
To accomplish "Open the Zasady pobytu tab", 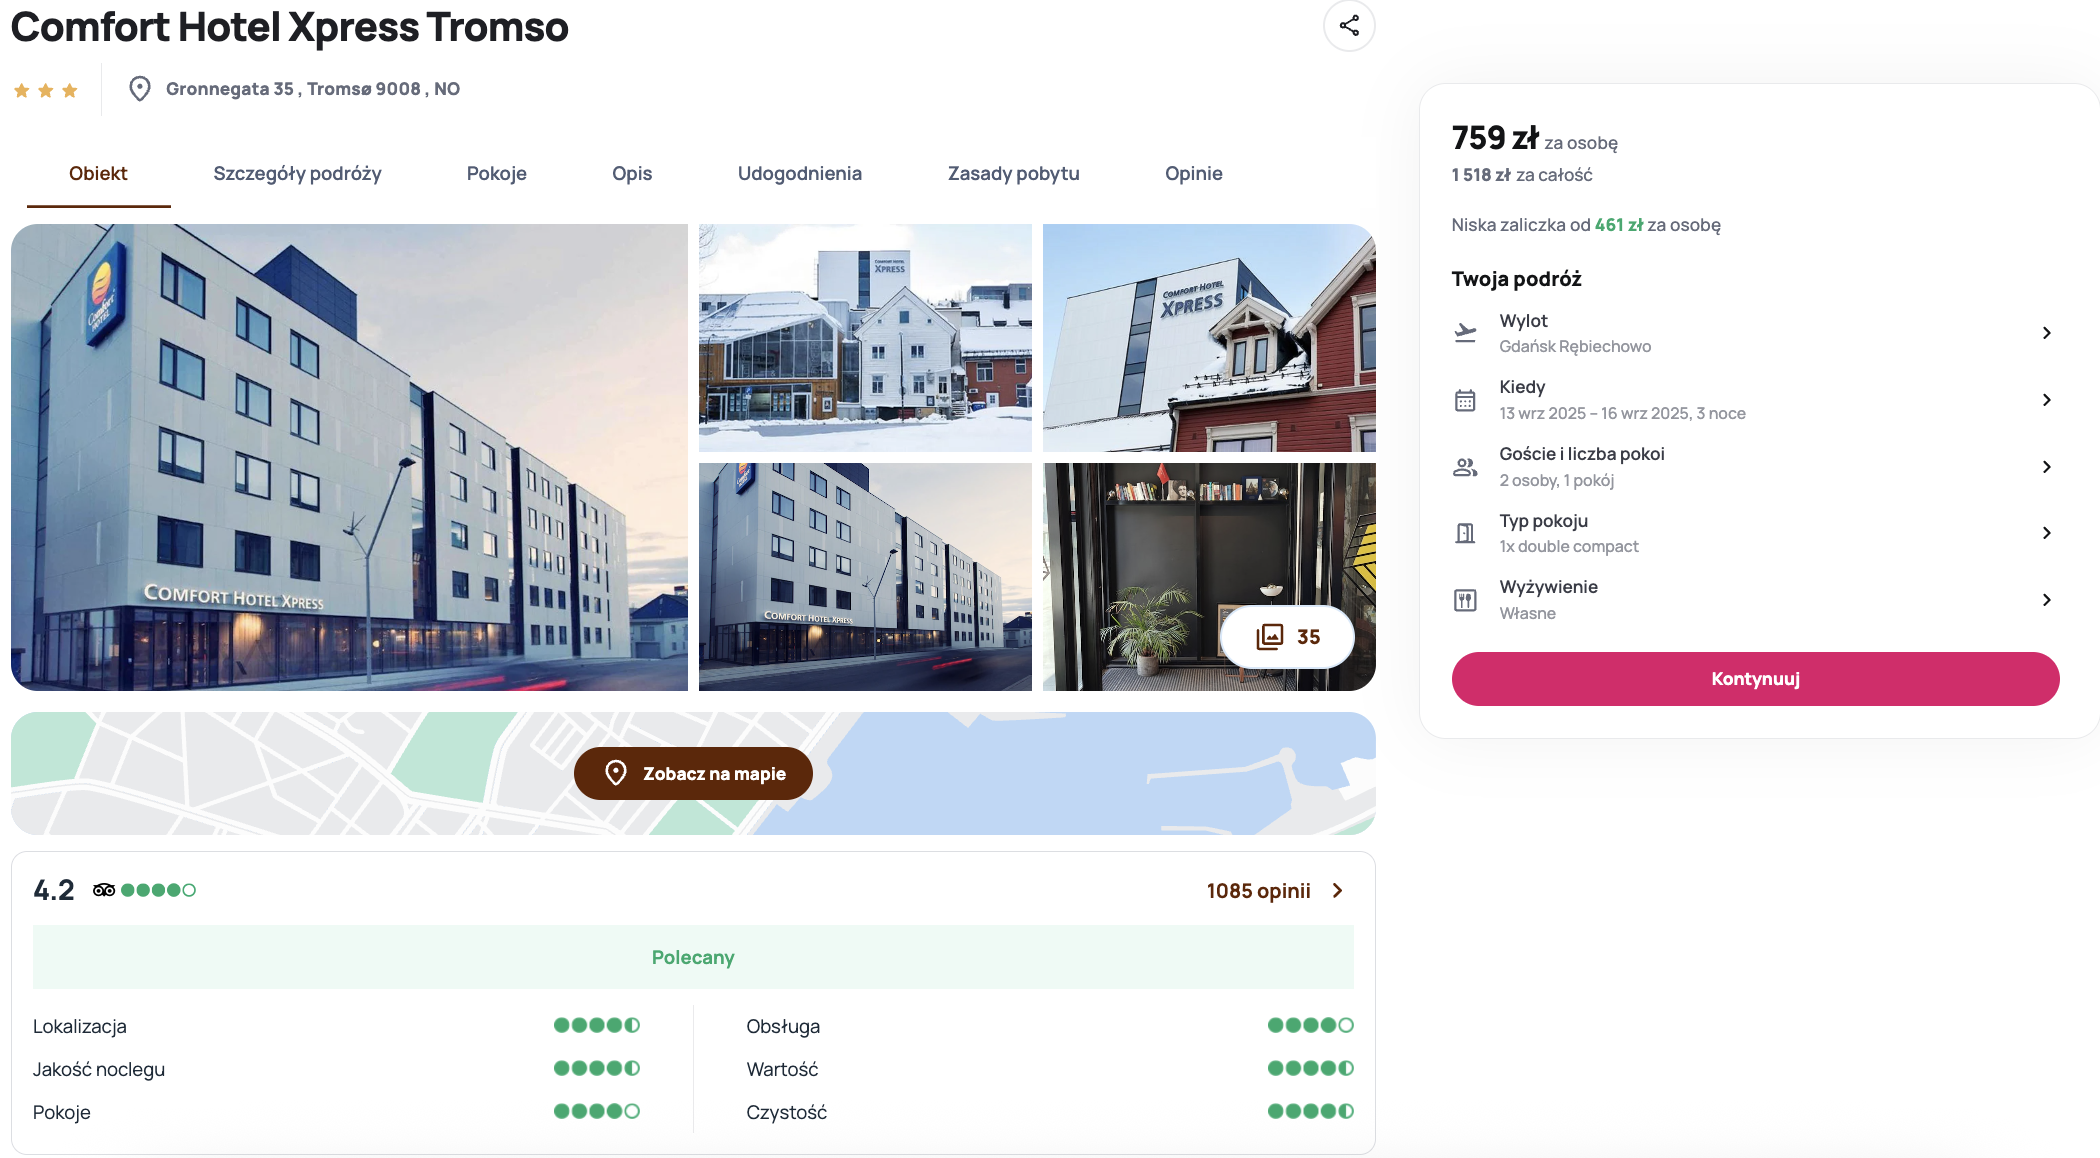I will point(1013,174).
